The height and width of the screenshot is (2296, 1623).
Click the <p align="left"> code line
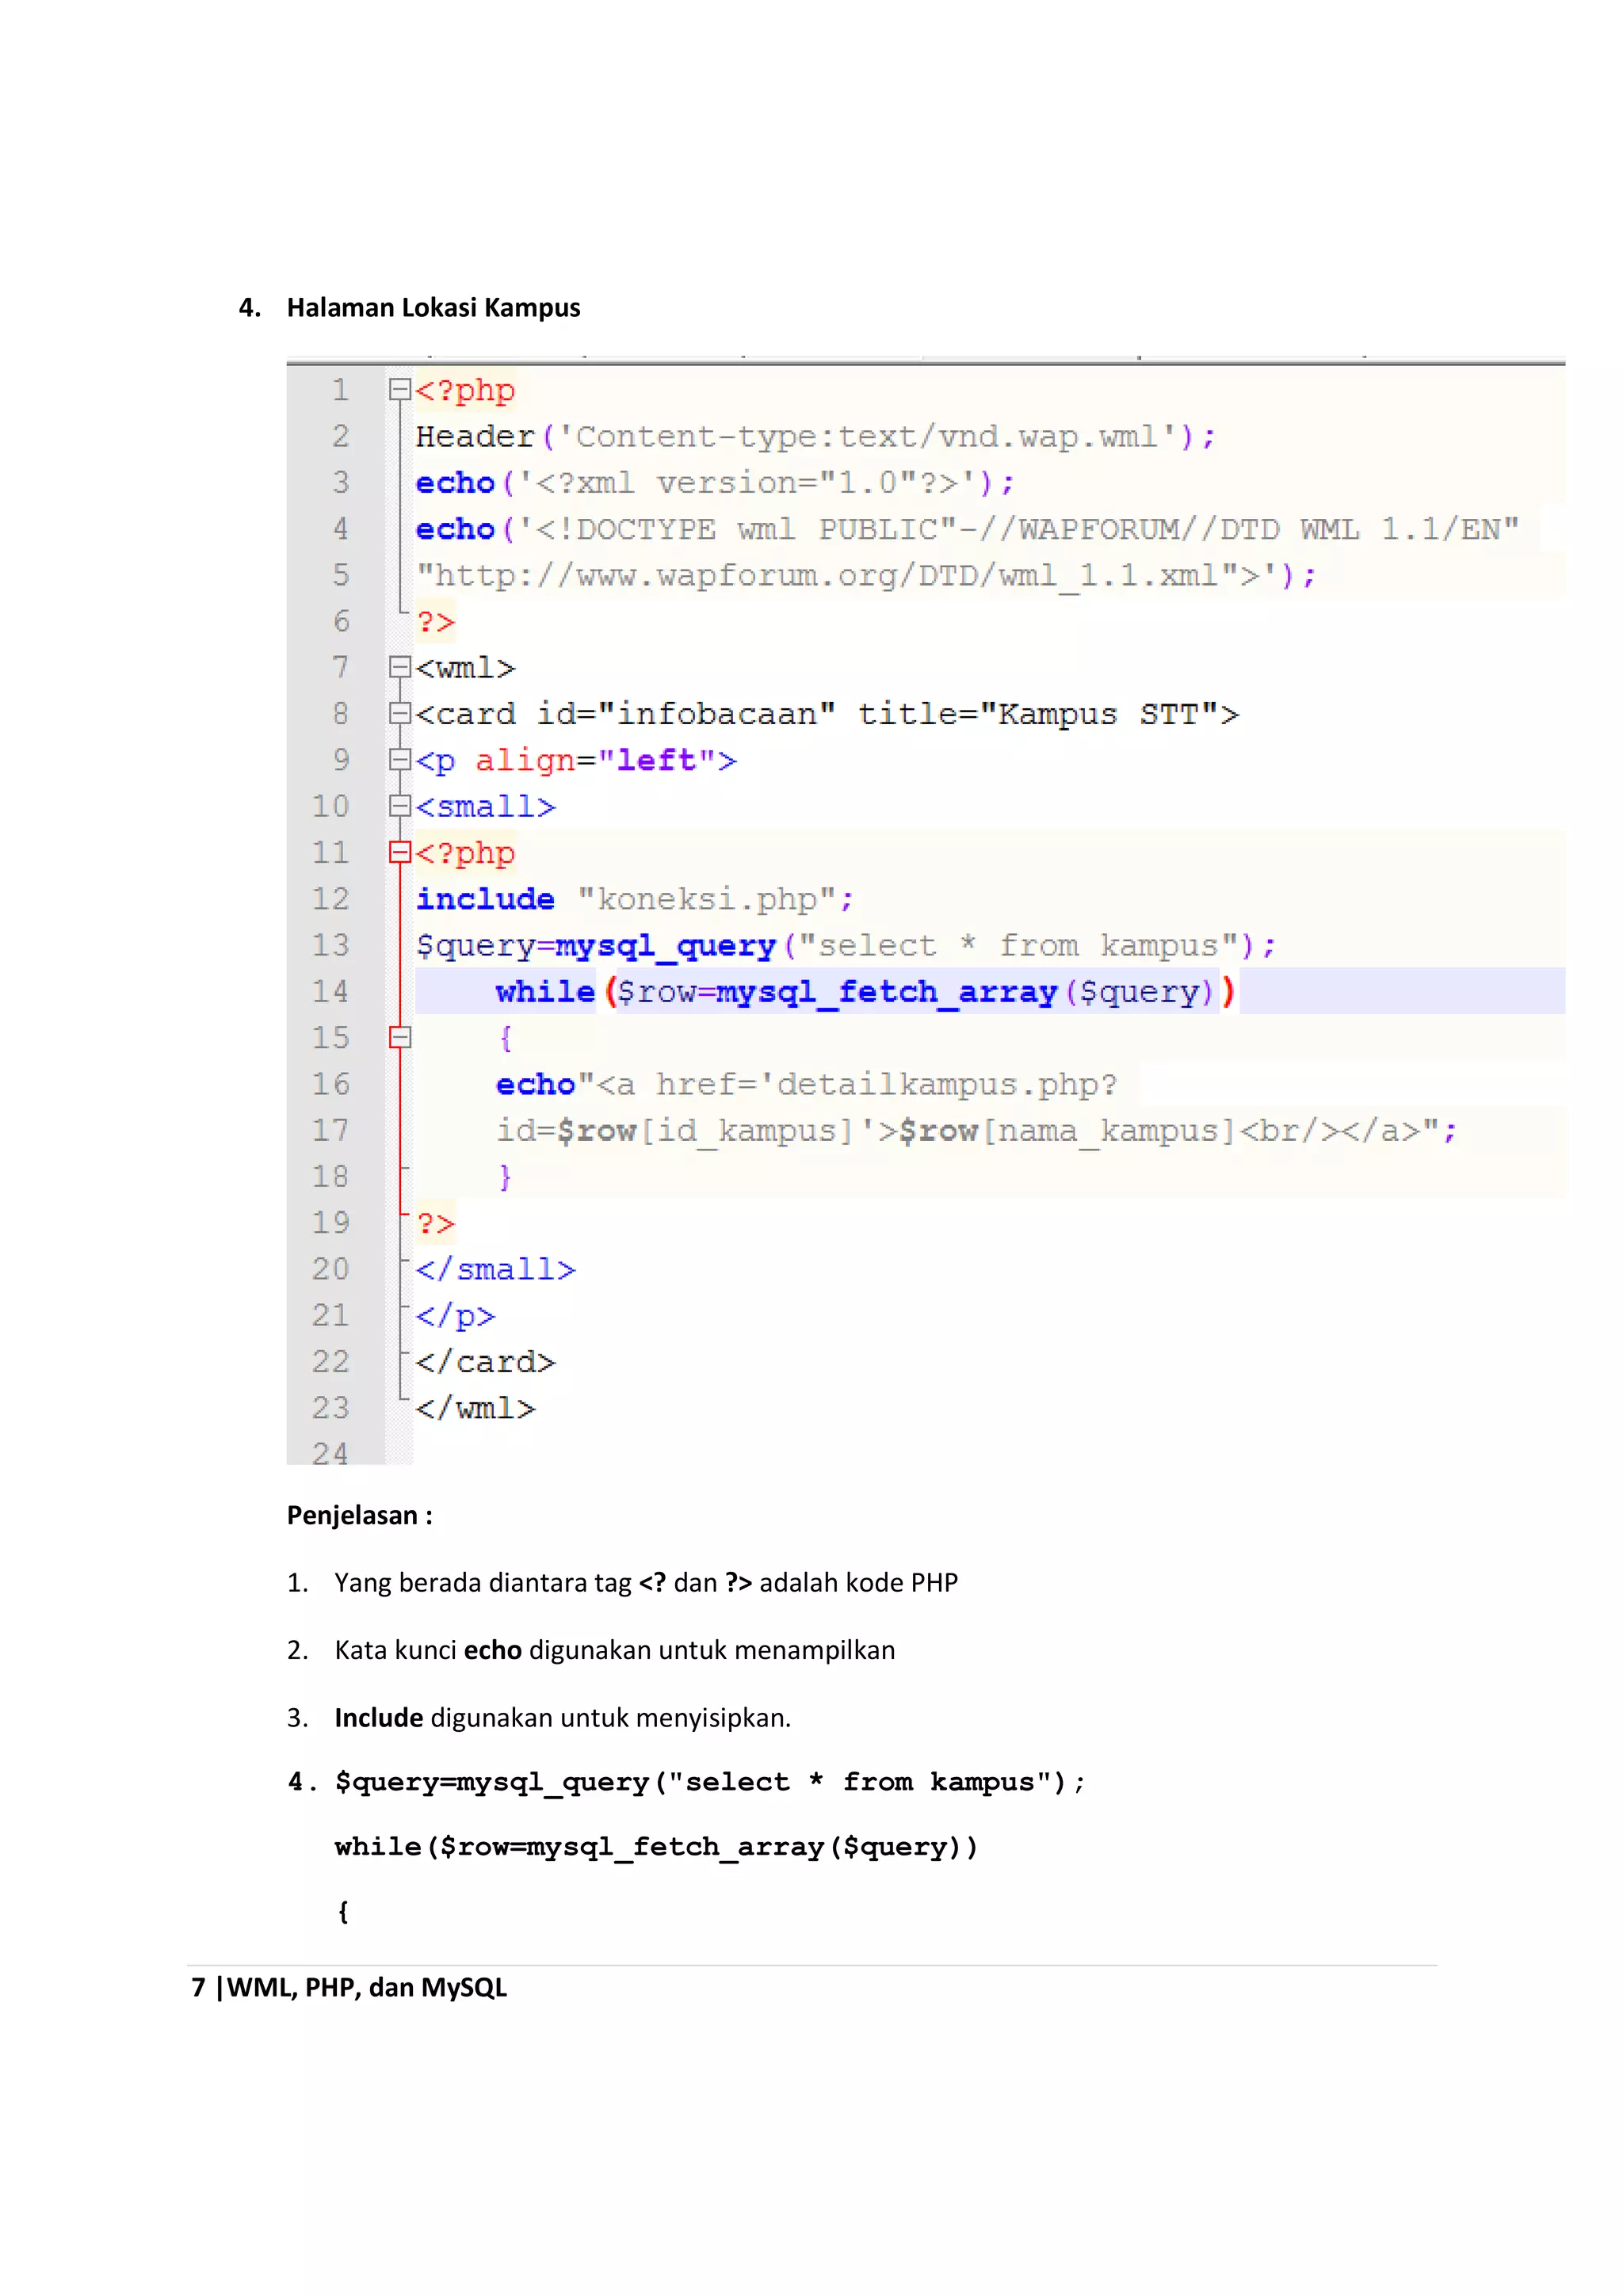pyautogui.click(x=576, y=761)
